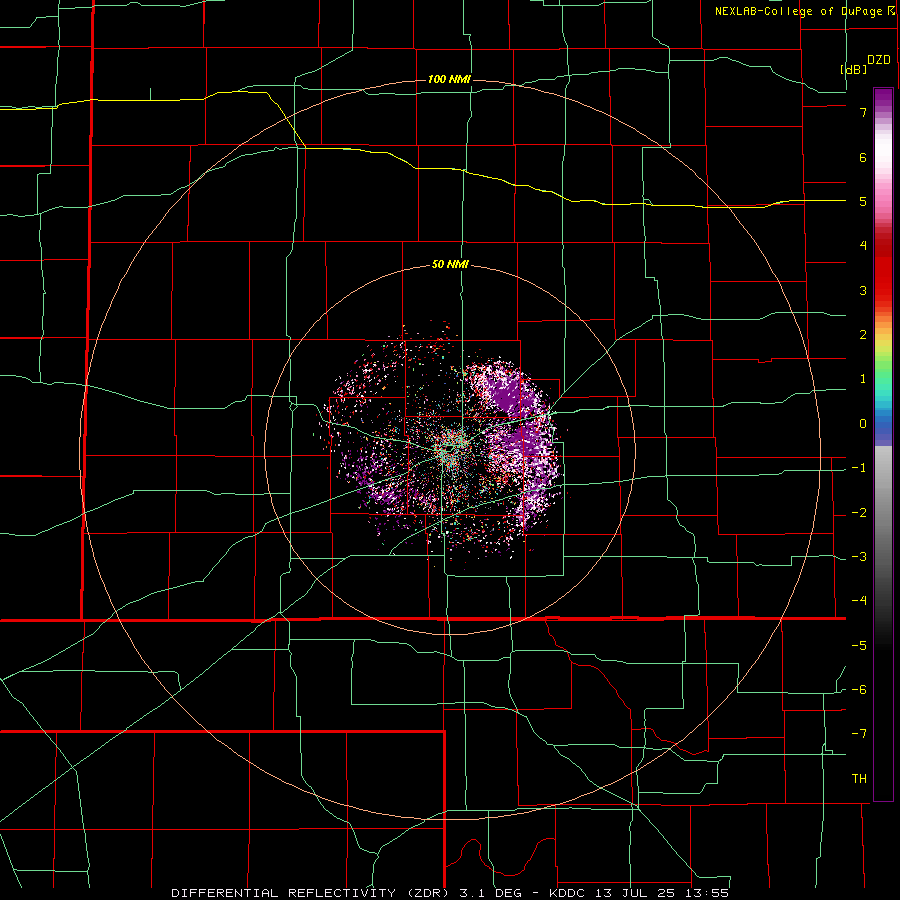Click the -2 value on the scale

point(859,513)
